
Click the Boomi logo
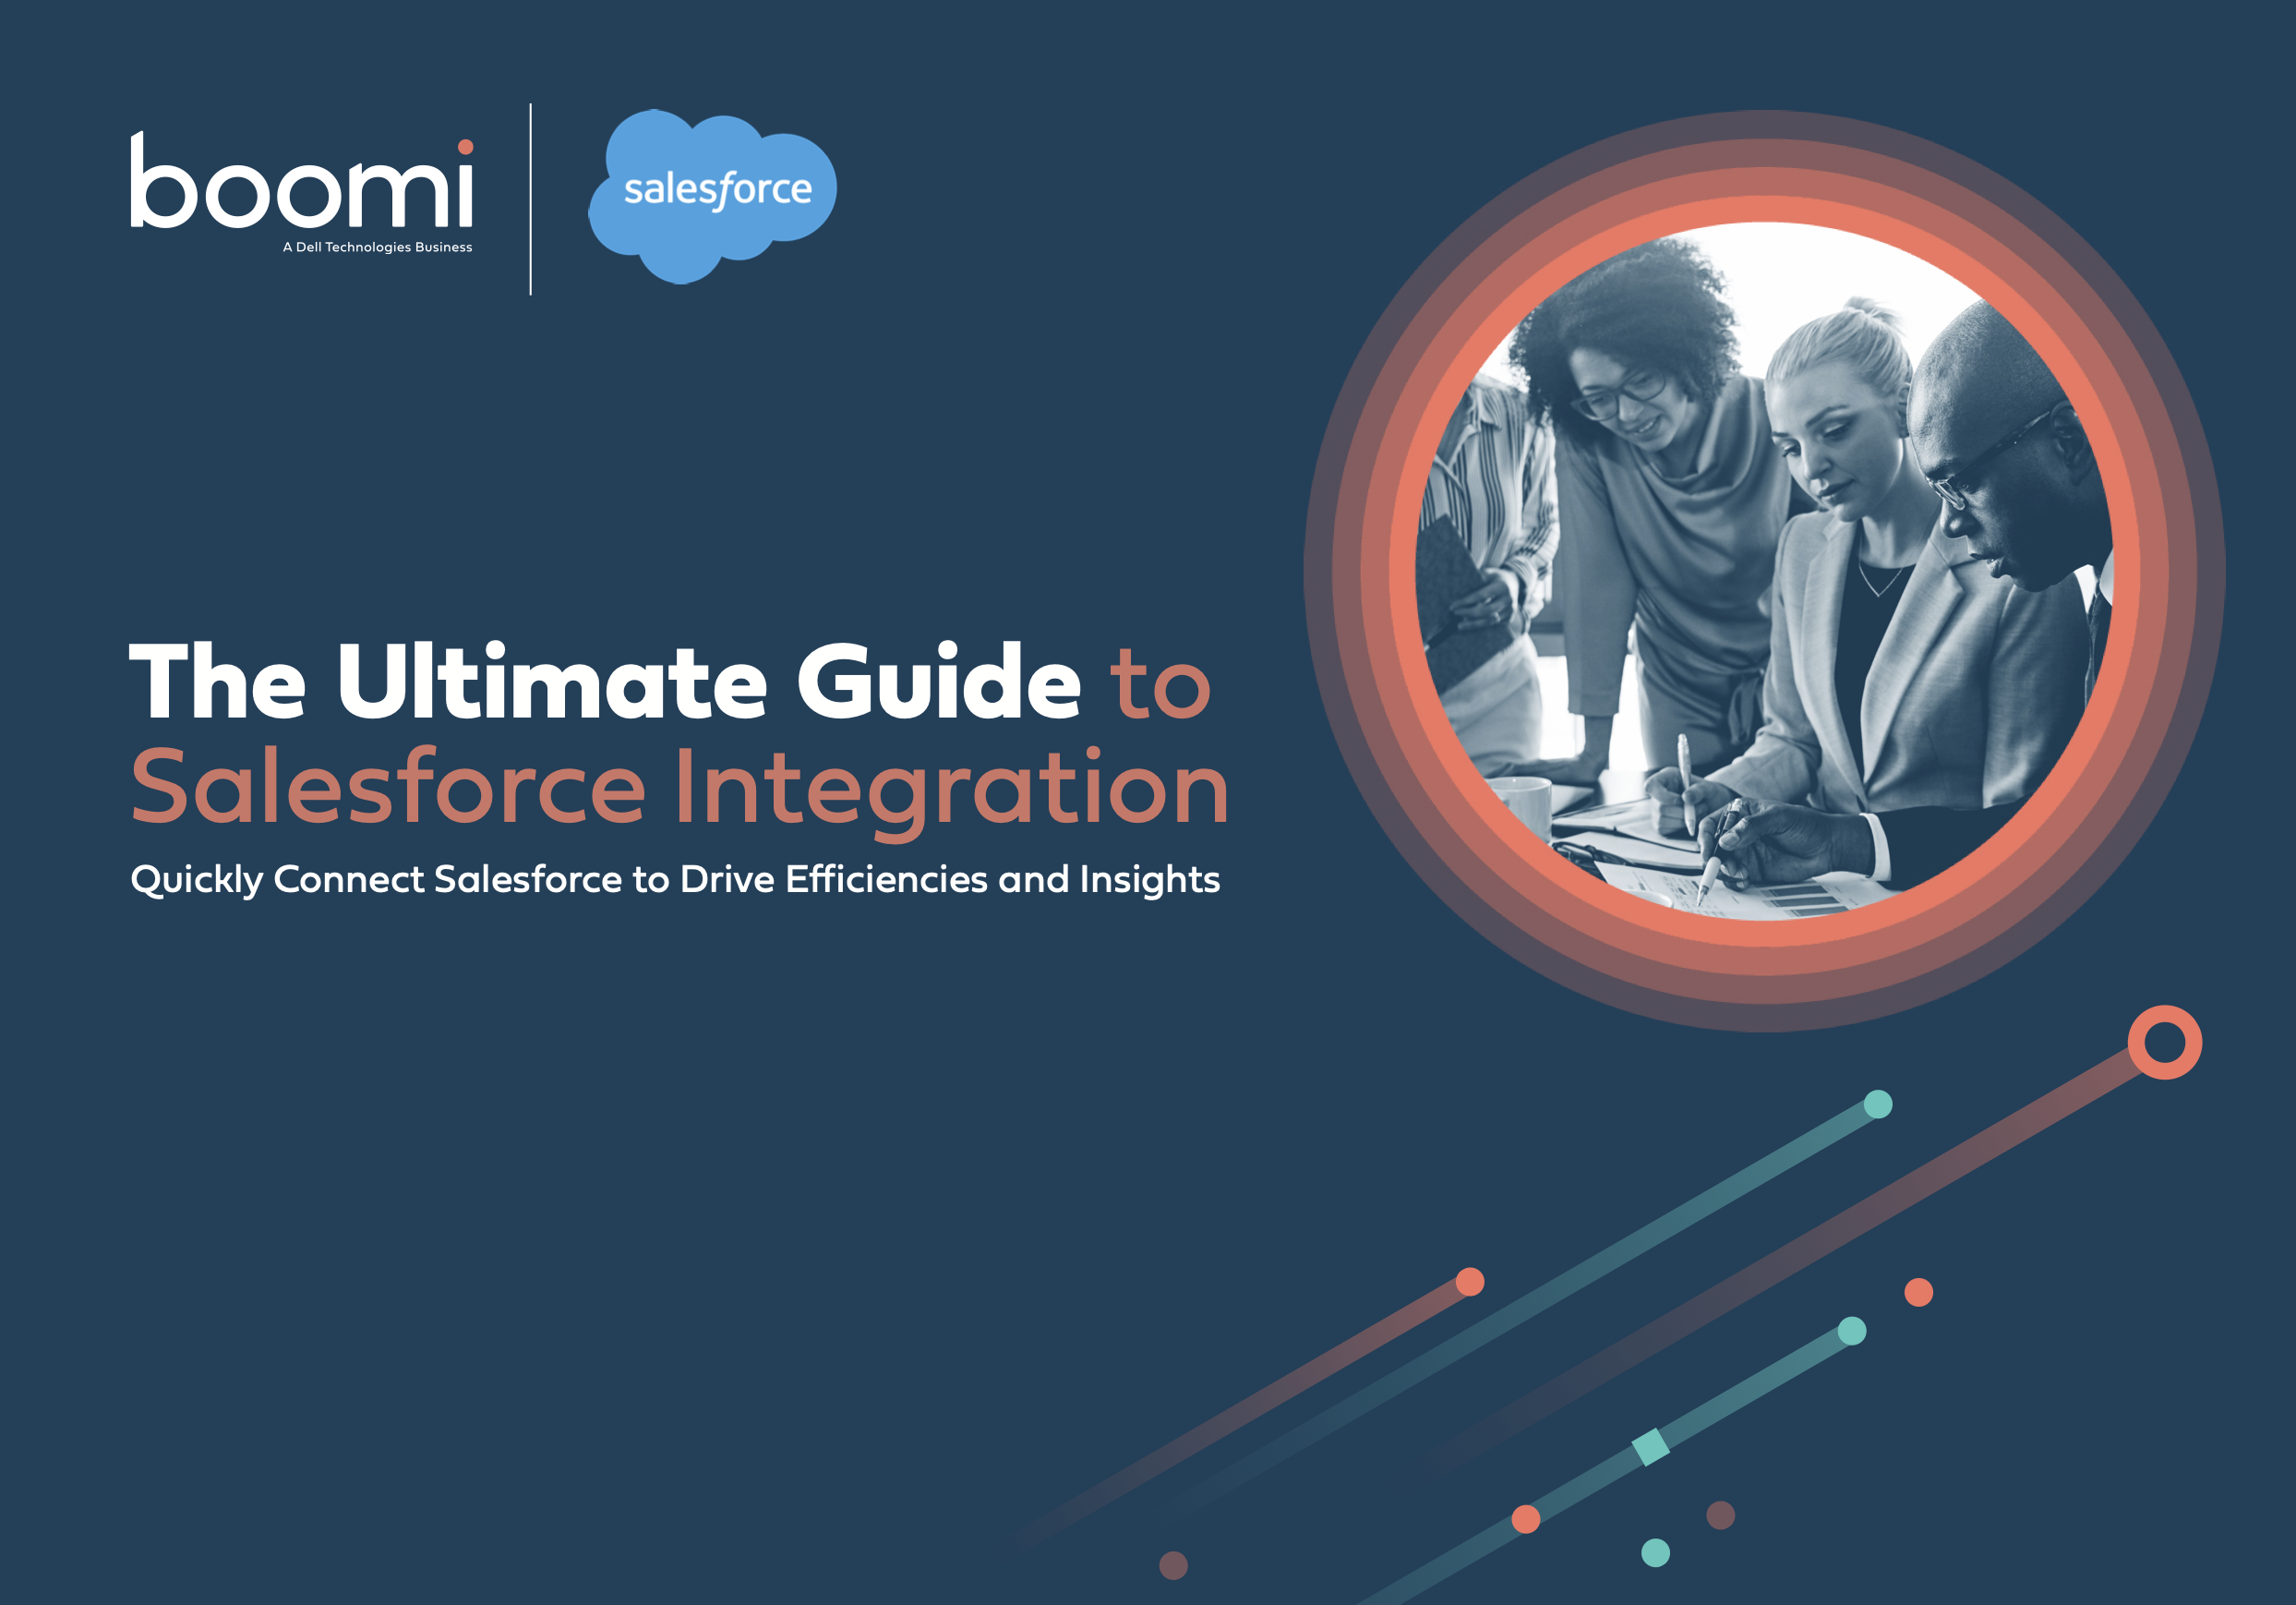[301, 181]
